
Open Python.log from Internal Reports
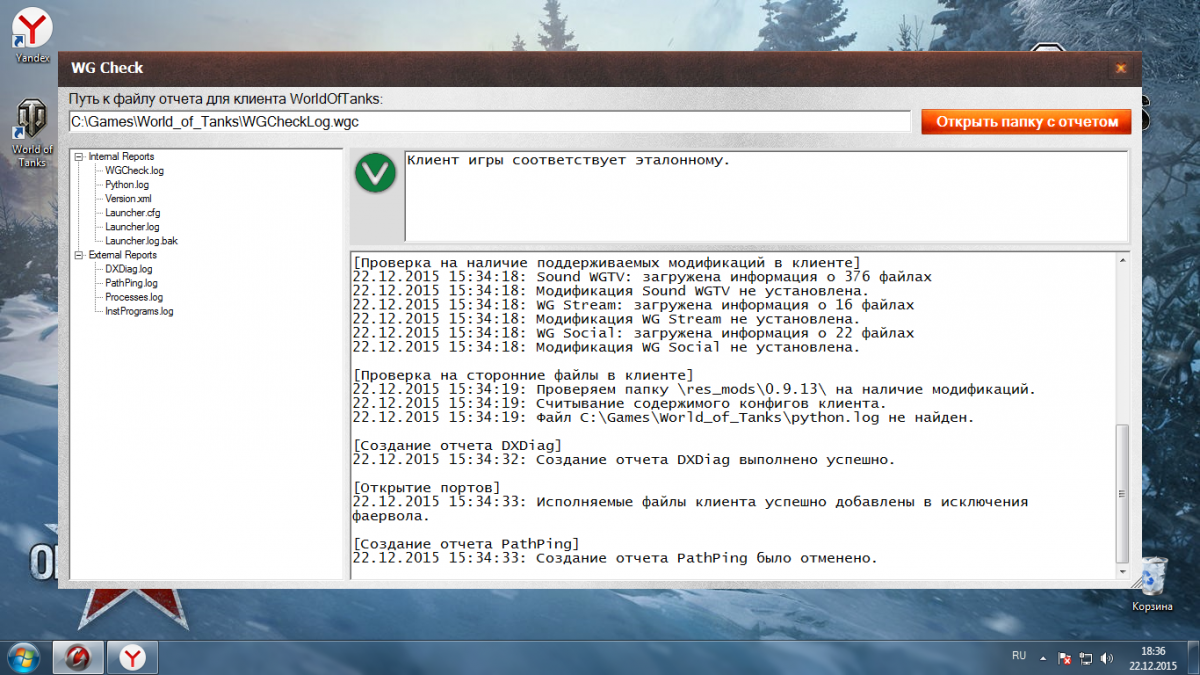[127, 185]
